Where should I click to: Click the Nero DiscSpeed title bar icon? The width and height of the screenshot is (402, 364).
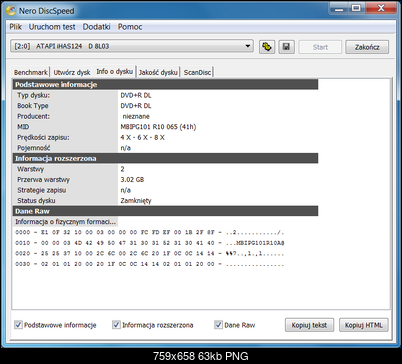11,11
